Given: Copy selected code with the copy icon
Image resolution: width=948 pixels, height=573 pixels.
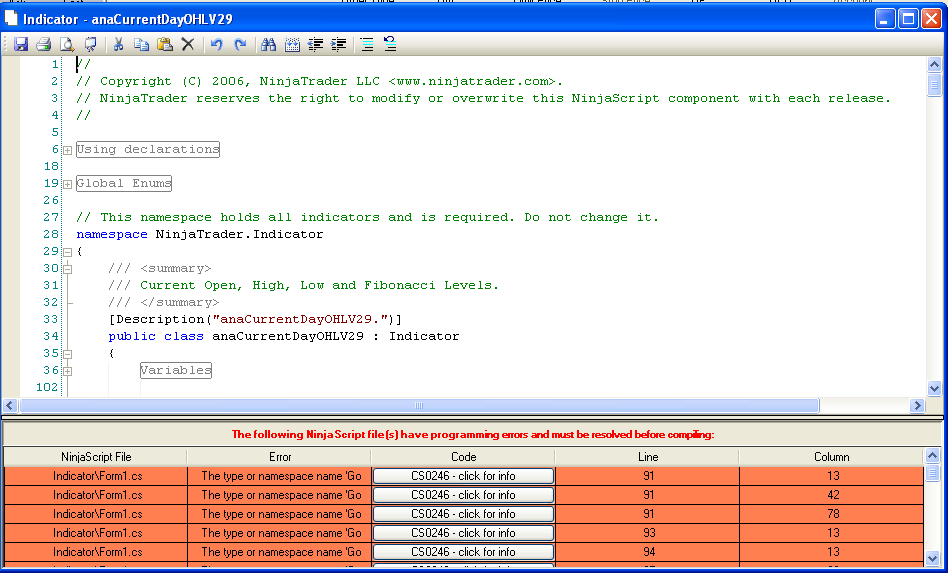Looking at the screenshot, I should click(141, 44).
